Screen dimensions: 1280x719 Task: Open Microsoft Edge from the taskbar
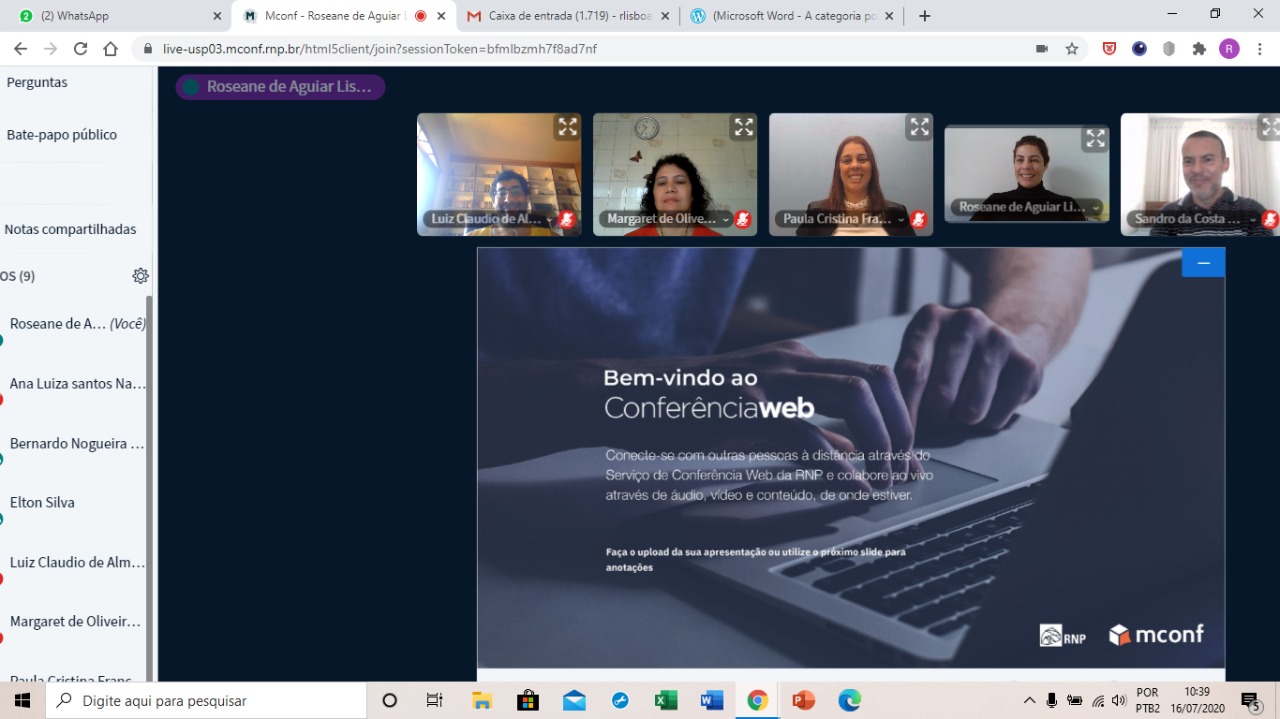point(850,700)
